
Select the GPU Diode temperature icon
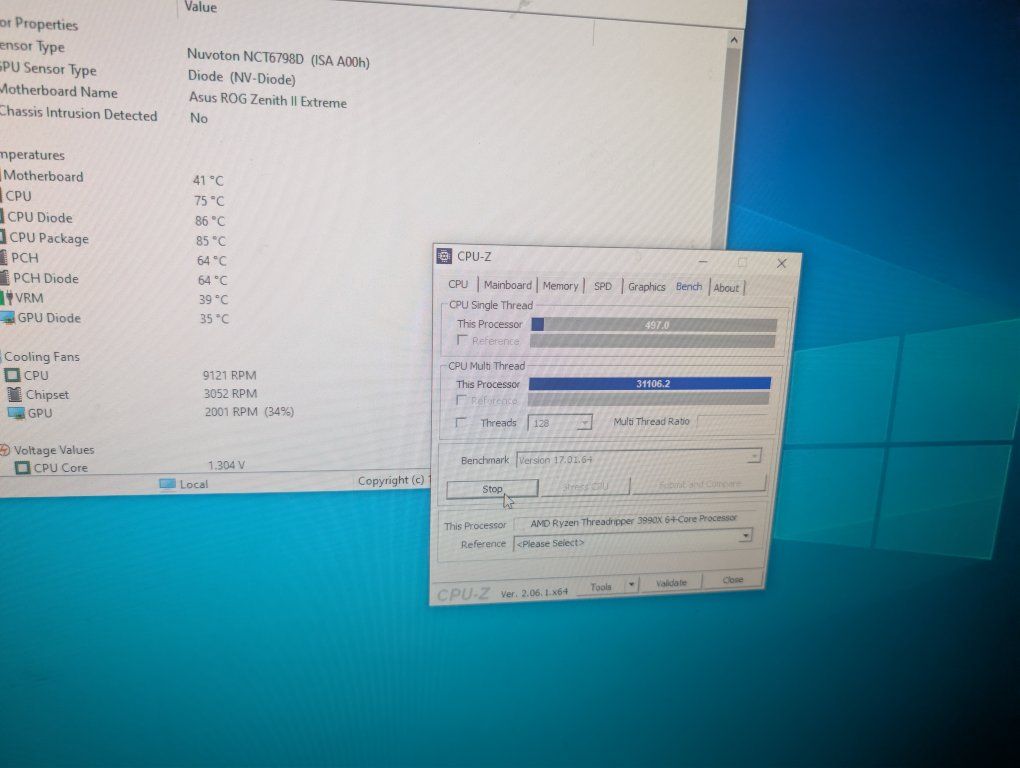[8, 318]
